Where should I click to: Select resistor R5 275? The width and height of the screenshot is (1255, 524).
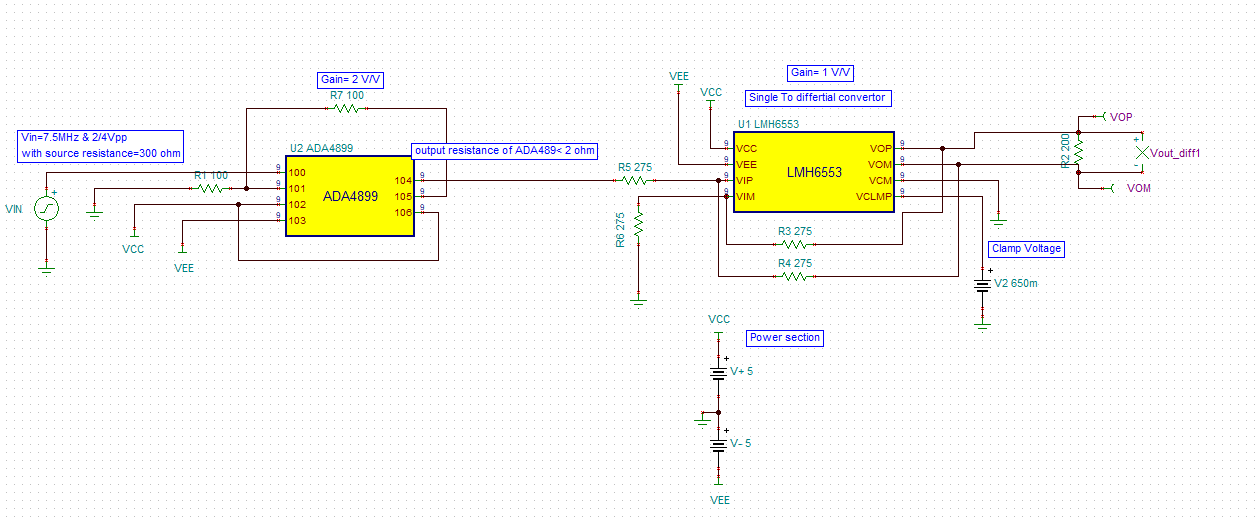coord(635,180)
